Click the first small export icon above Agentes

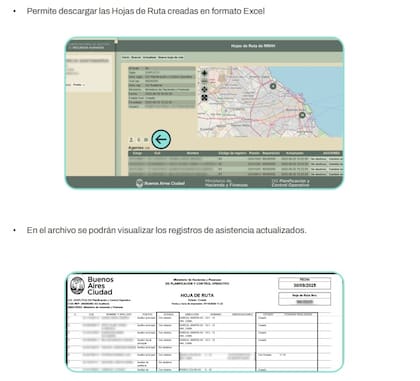(x=131, y=140)
